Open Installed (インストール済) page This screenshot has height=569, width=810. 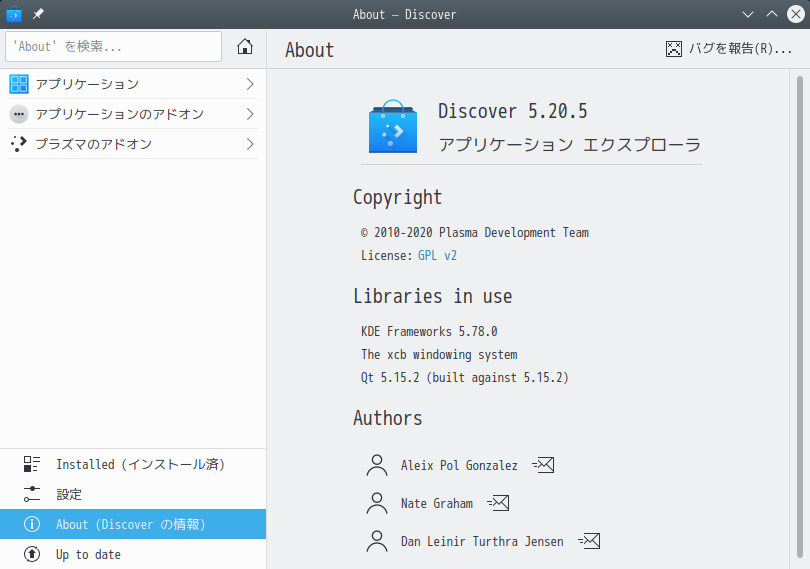133,464
